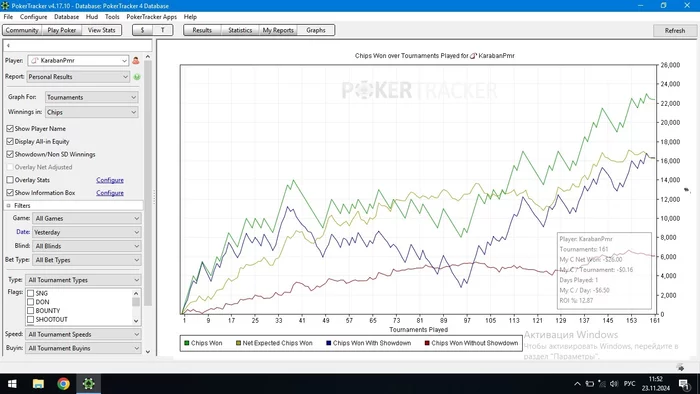Click the View Stats button
Screen dimensions: 700x394
click(101, 30)
